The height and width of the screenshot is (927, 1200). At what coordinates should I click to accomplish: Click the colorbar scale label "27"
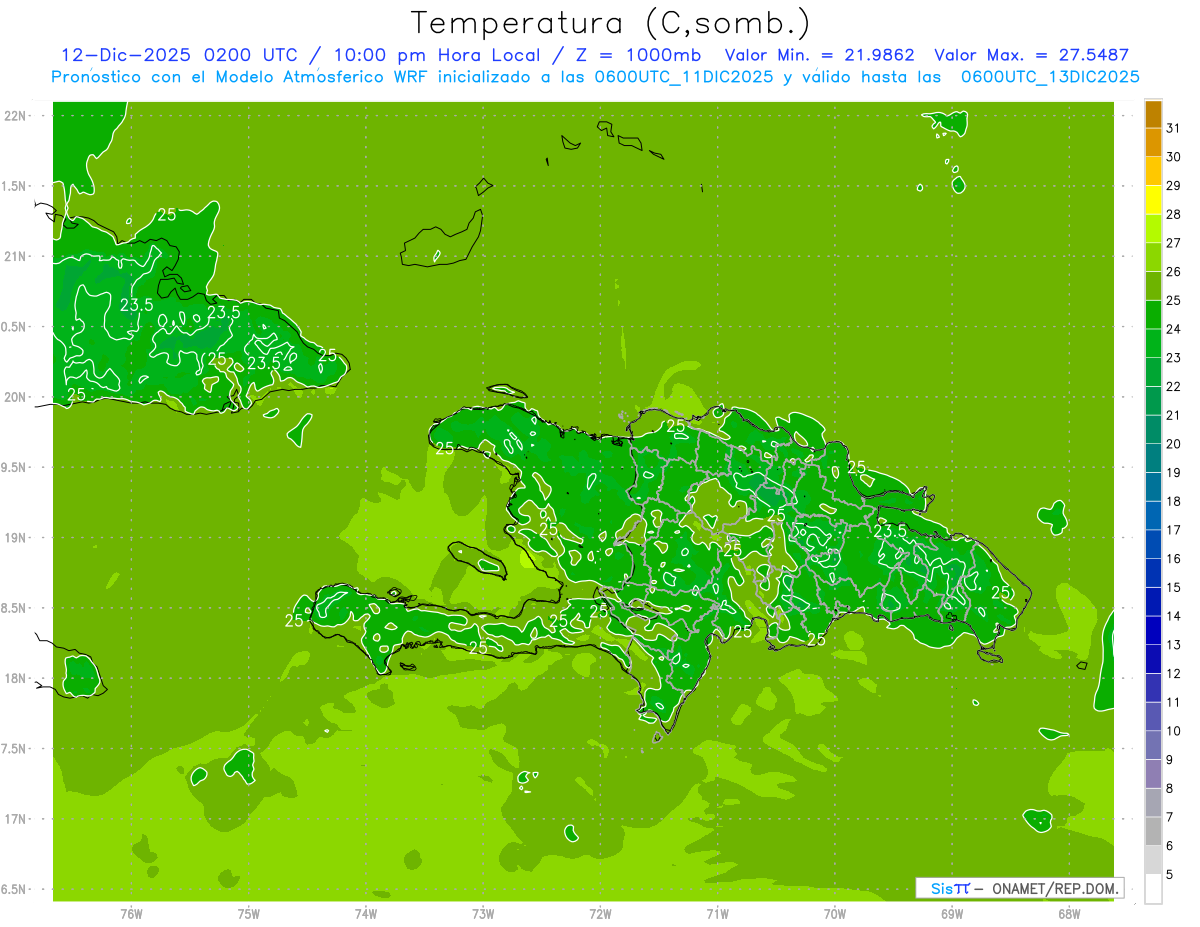(1174, 243)
